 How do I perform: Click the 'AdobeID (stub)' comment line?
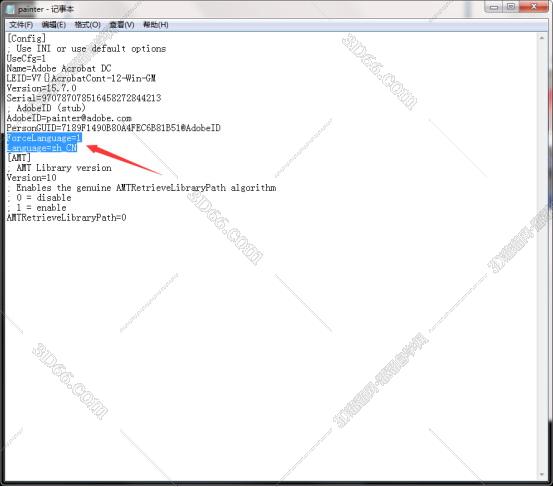tap(46, 108)
